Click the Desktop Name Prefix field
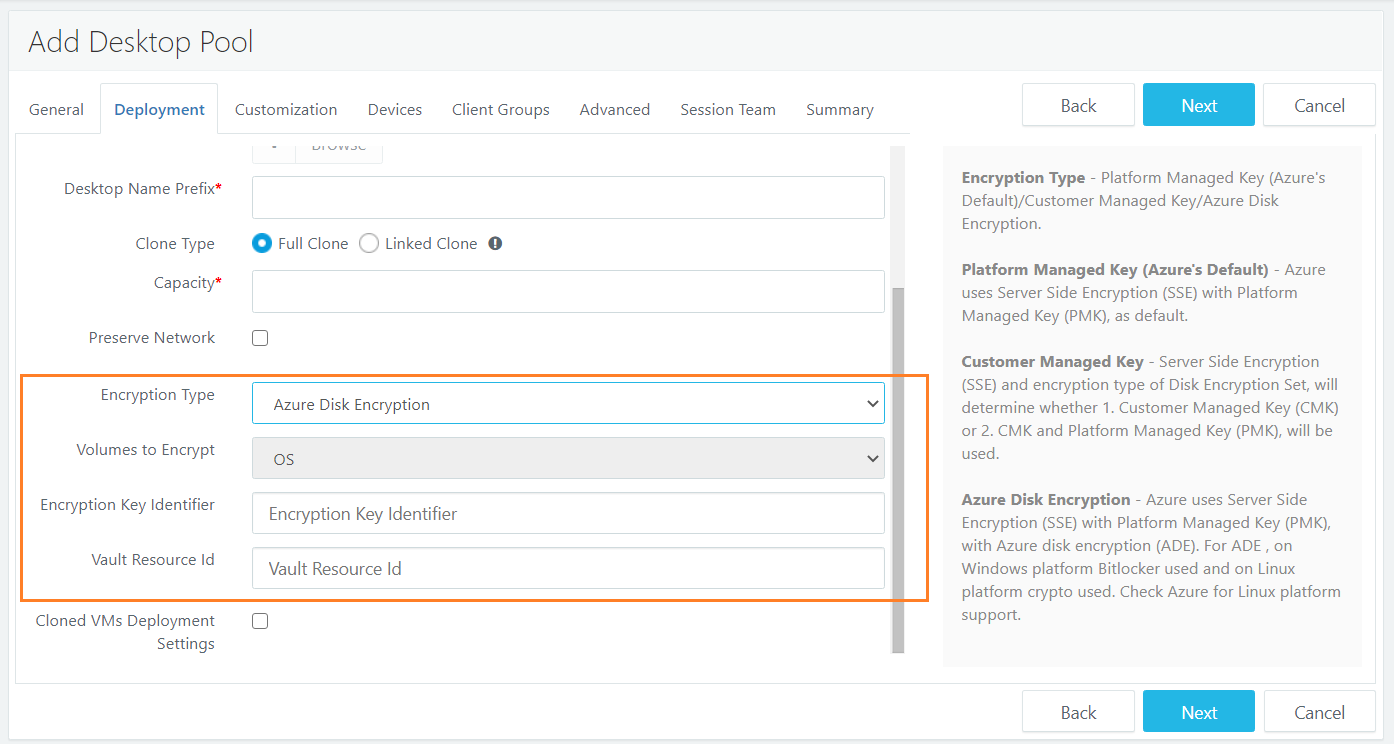The width and height of the screenshot is (1394, 744). [567, 198]
